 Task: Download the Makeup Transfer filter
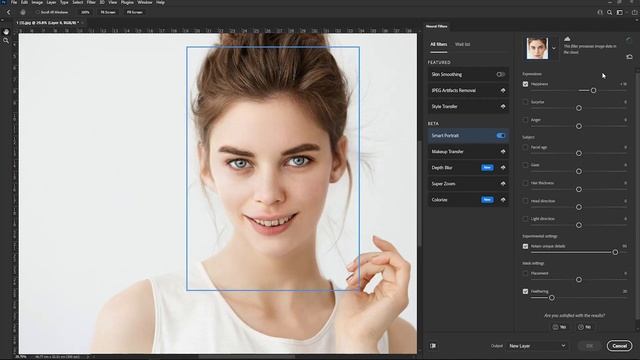(503, 151)
